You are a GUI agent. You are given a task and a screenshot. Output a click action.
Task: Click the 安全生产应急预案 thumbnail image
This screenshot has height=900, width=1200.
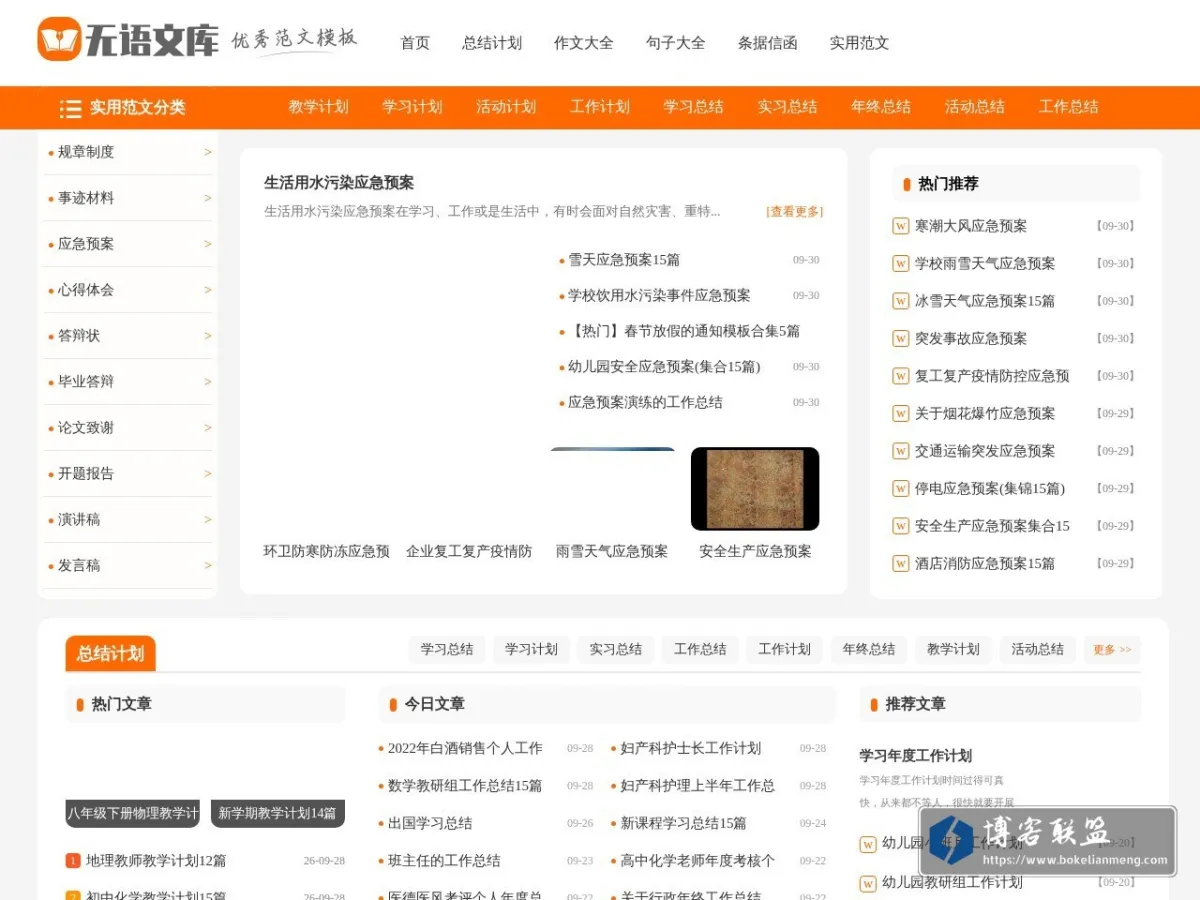(755, 489)
